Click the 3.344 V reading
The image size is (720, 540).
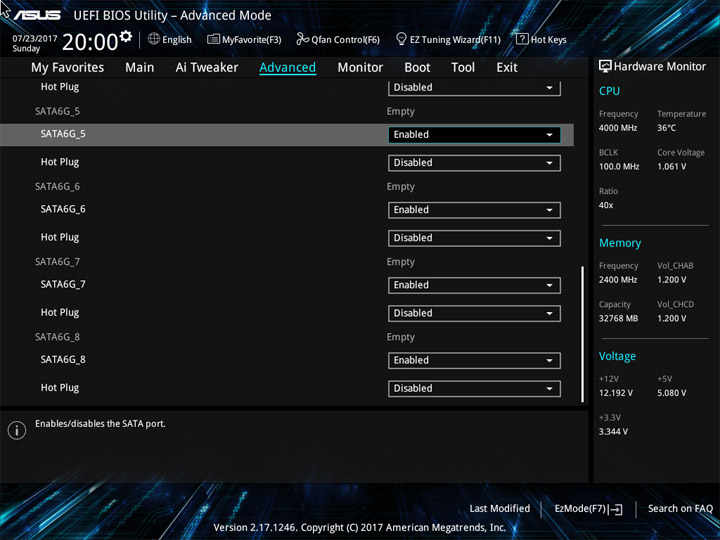[613, 432]
